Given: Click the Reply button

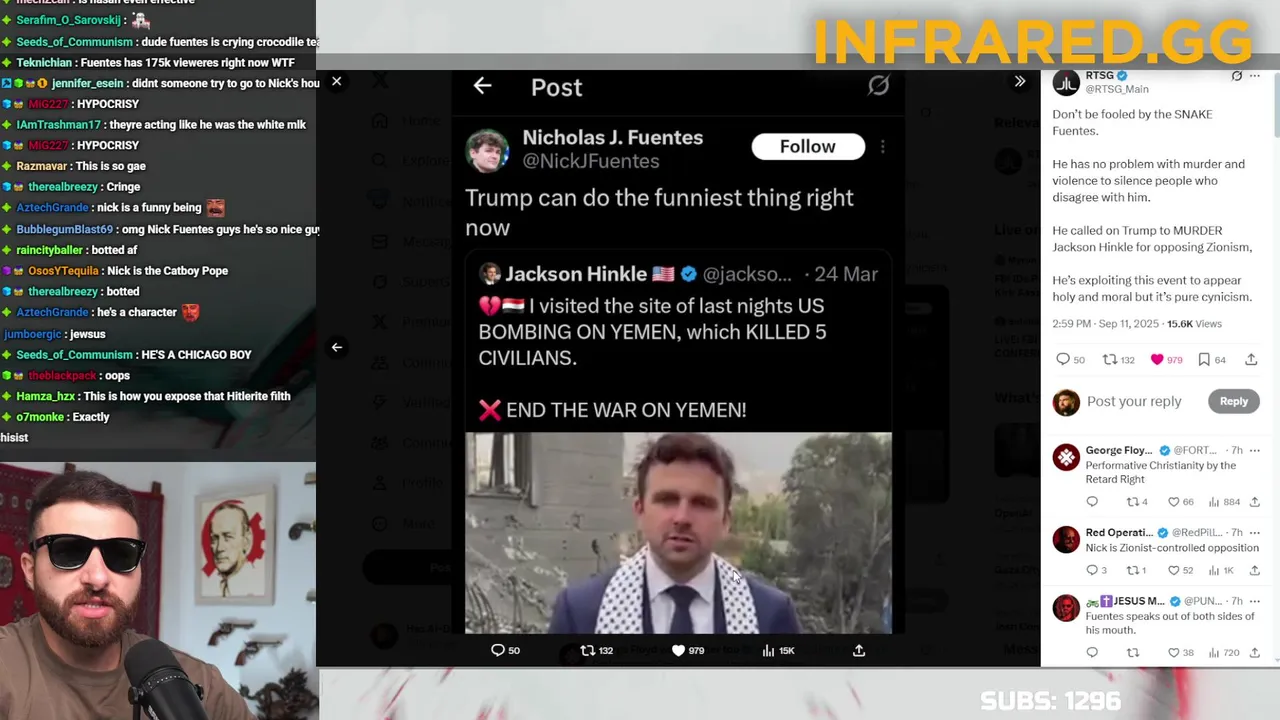Looking at the screenshot, I should tap(1233, 401).
